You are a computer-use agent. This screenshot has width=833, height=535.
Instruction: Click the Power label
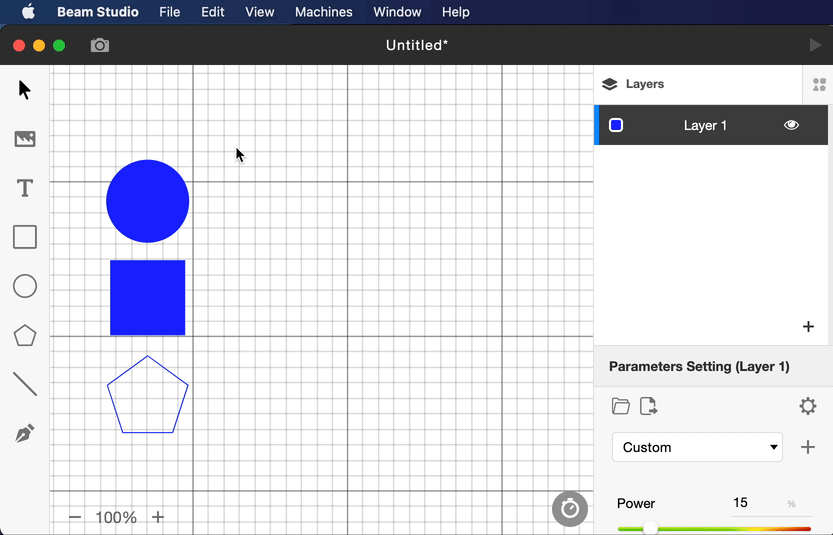pyautogui.click(x=636, y=503)
